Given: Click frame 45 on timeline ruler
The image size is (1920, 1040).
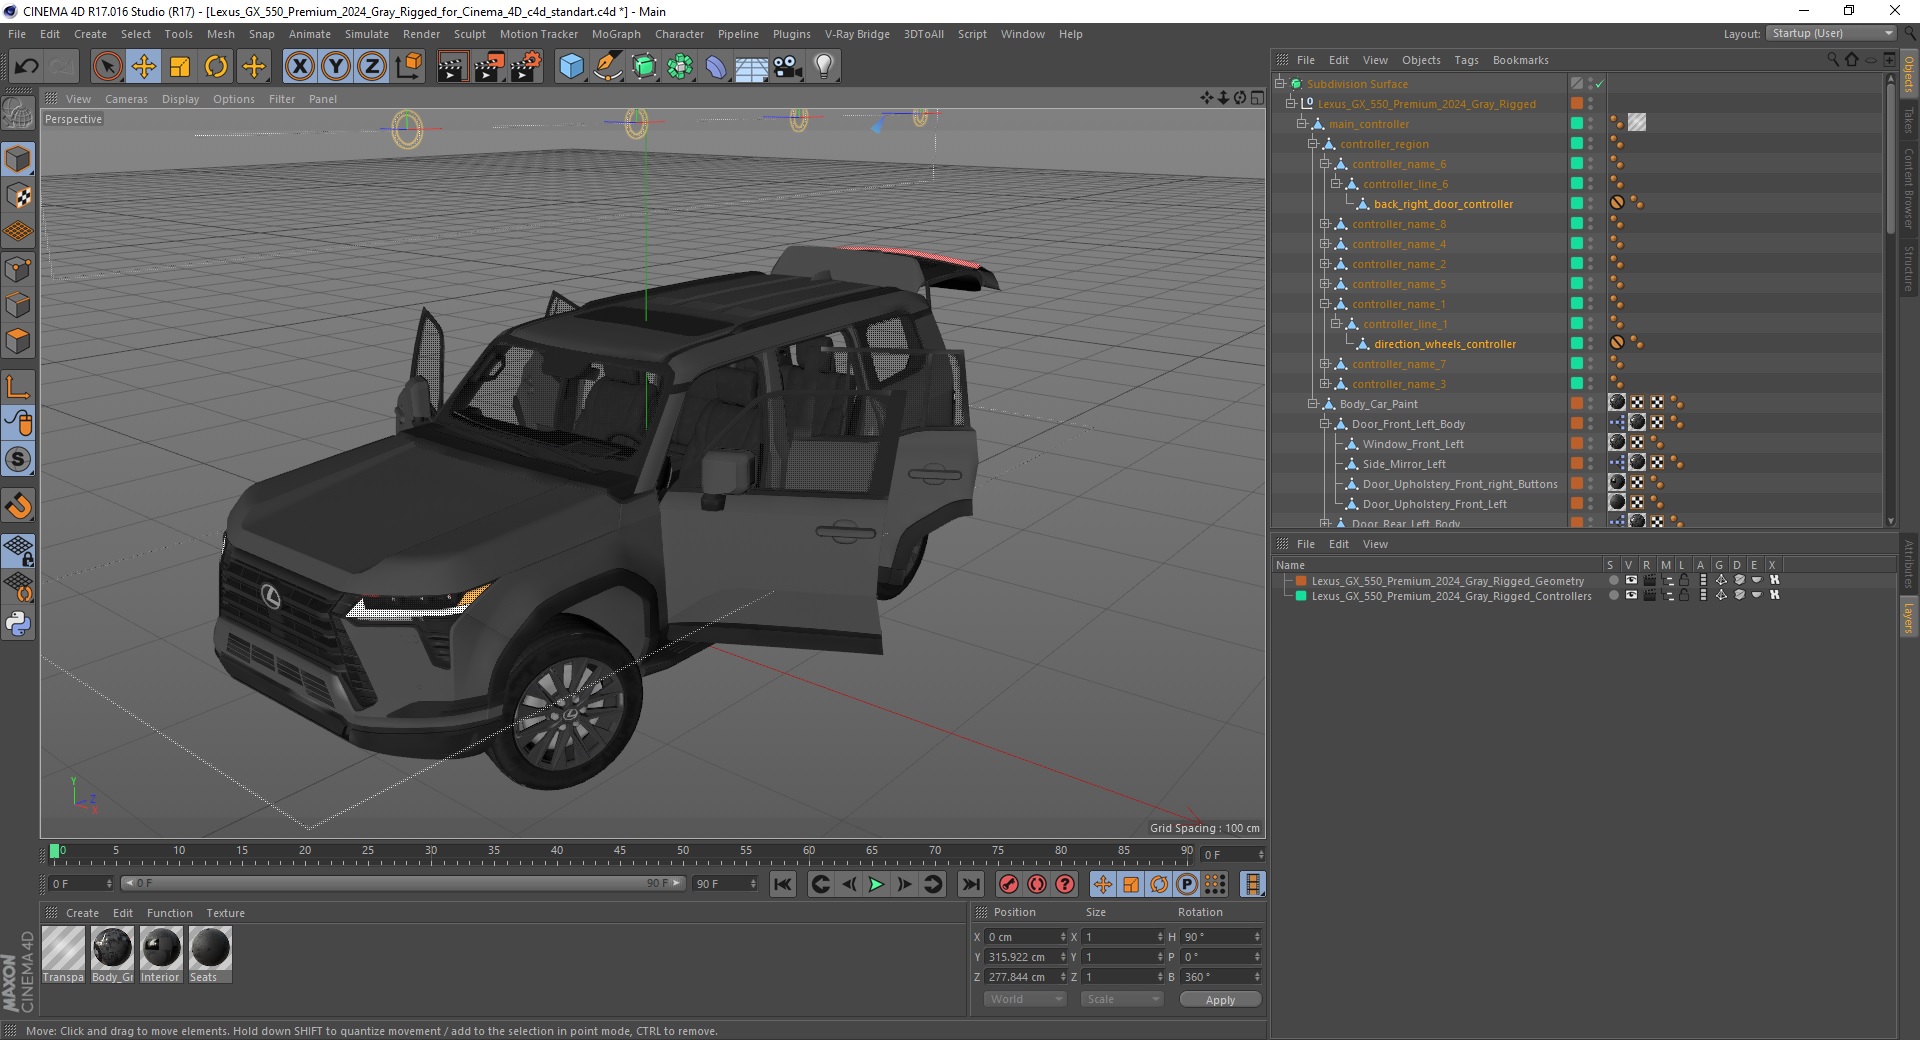Looking at the screenshot, I should click(620, 852).
